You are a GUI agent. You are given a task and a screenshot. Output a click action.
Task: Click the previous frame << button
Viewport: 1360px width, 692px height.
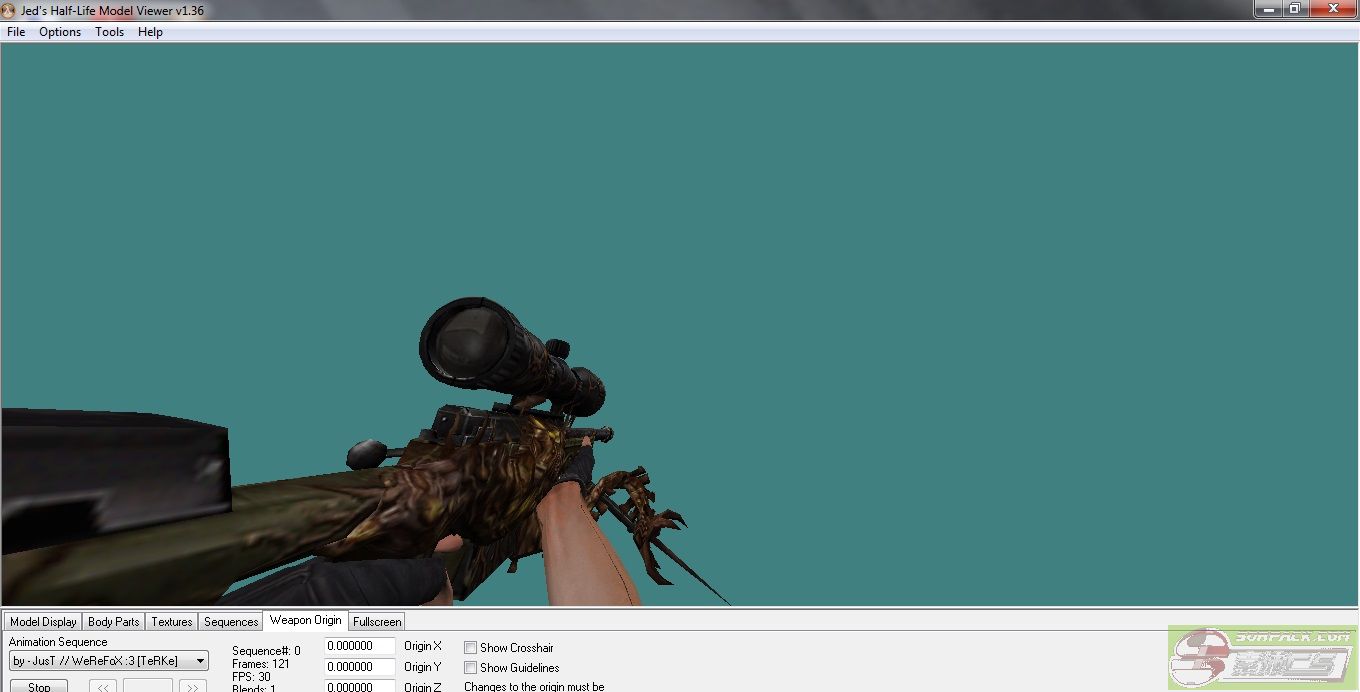pos(103,686)
